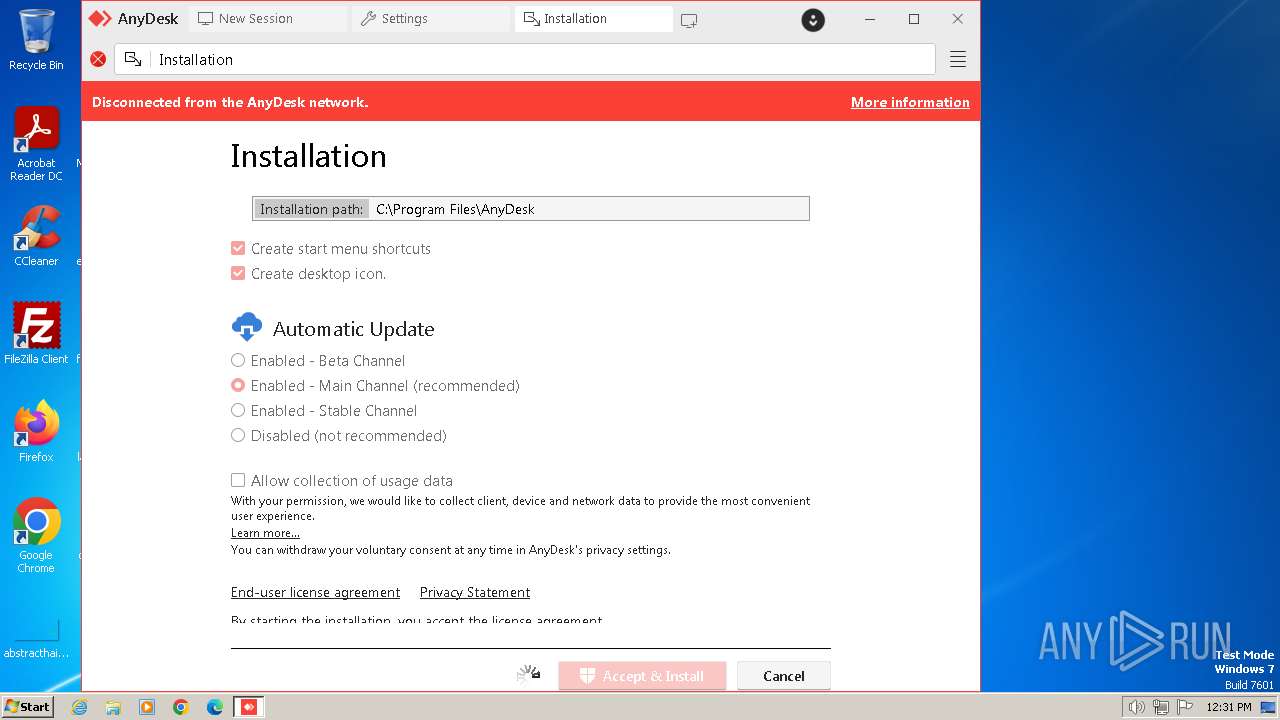Click the round dark profile icon in the title bar

pyautogui.click(x=813, y=19)
